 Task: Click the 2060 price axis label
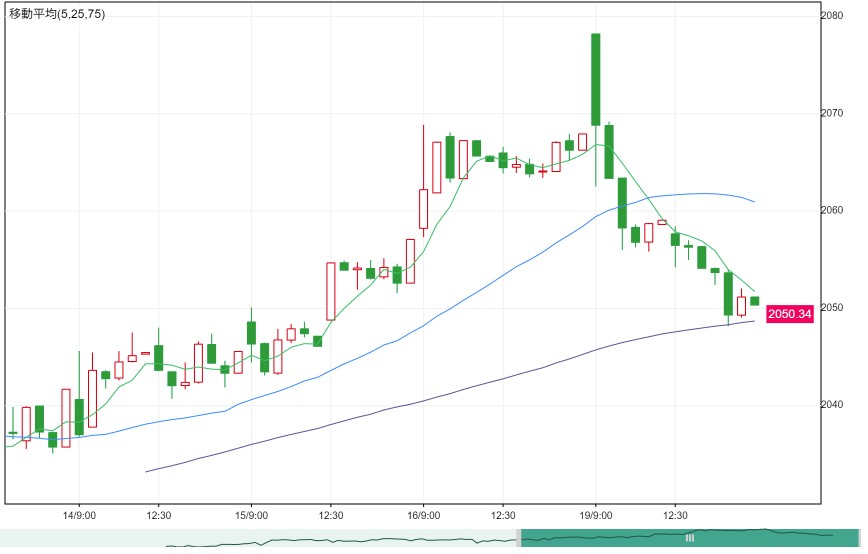point(832,210)
